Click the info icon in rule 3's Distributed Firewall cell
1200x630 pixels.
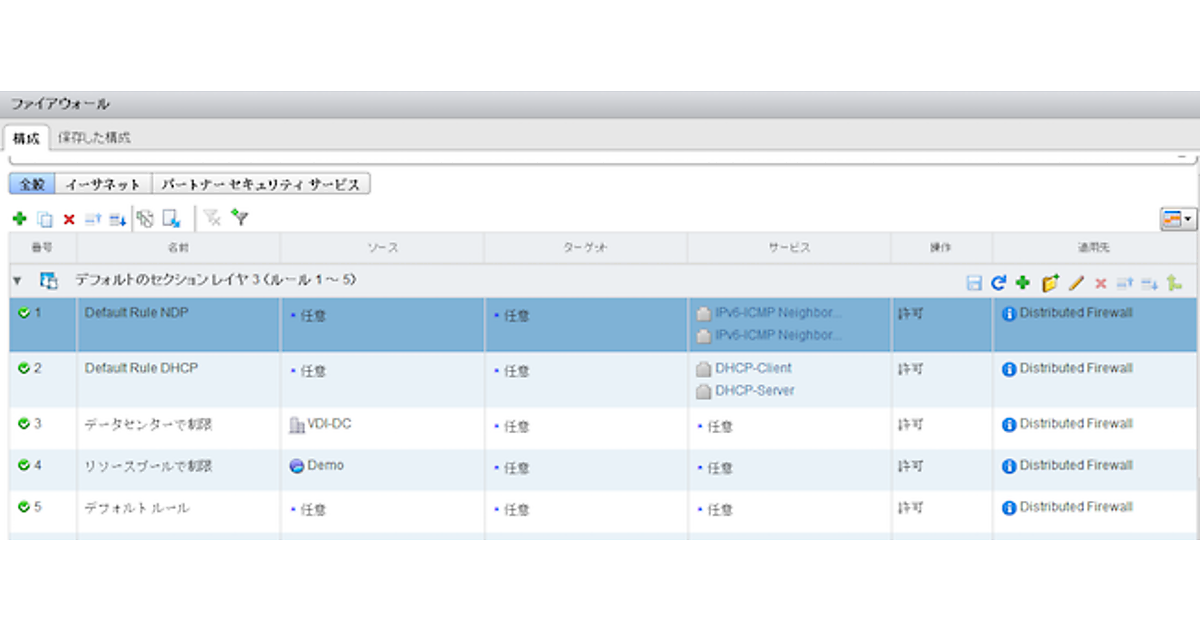(1009, 425)
